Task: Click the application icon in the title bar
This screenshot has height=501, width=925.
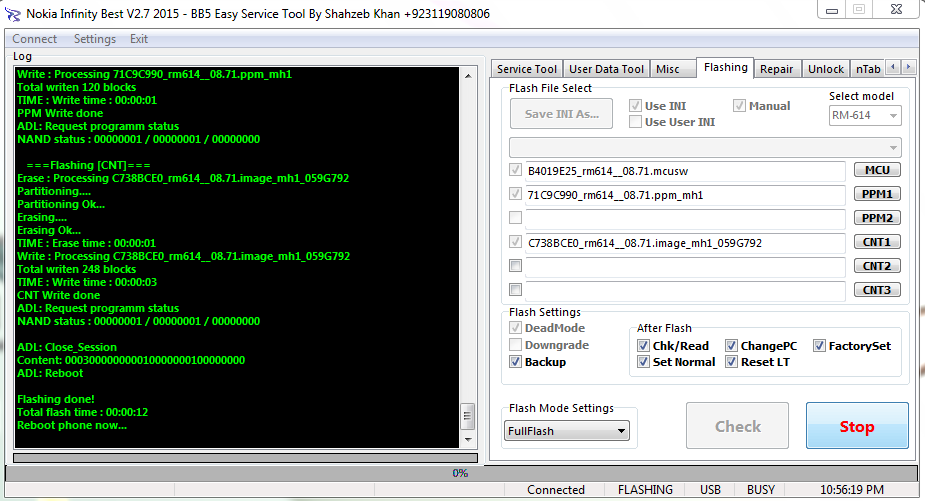Action: pyautogui.click(x=12, y=14)
